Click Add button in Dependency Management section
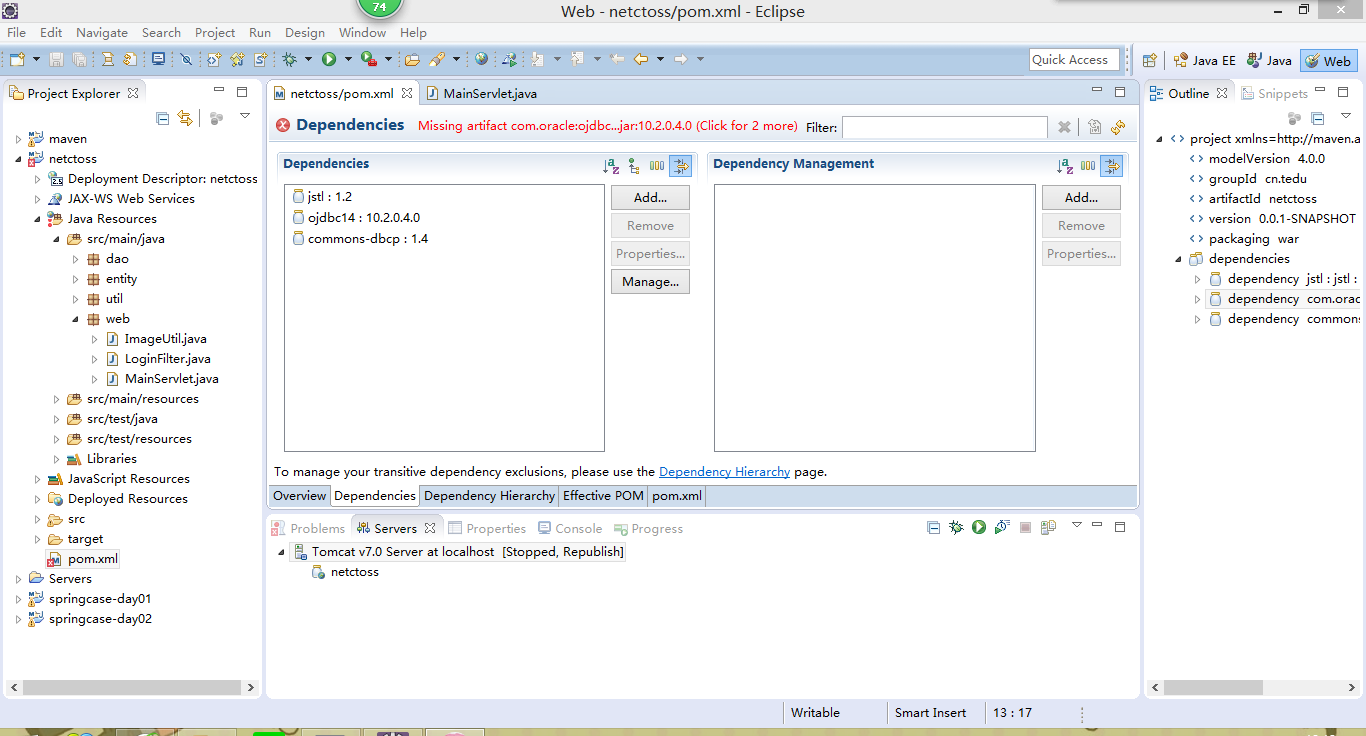 coord(1081,198)
